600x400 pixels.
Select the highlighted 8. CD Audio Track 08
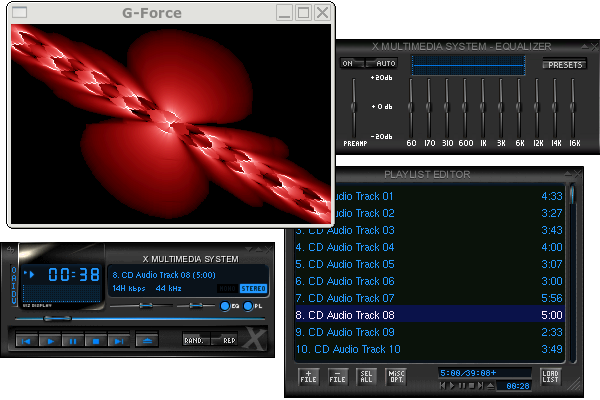point(429,315)
